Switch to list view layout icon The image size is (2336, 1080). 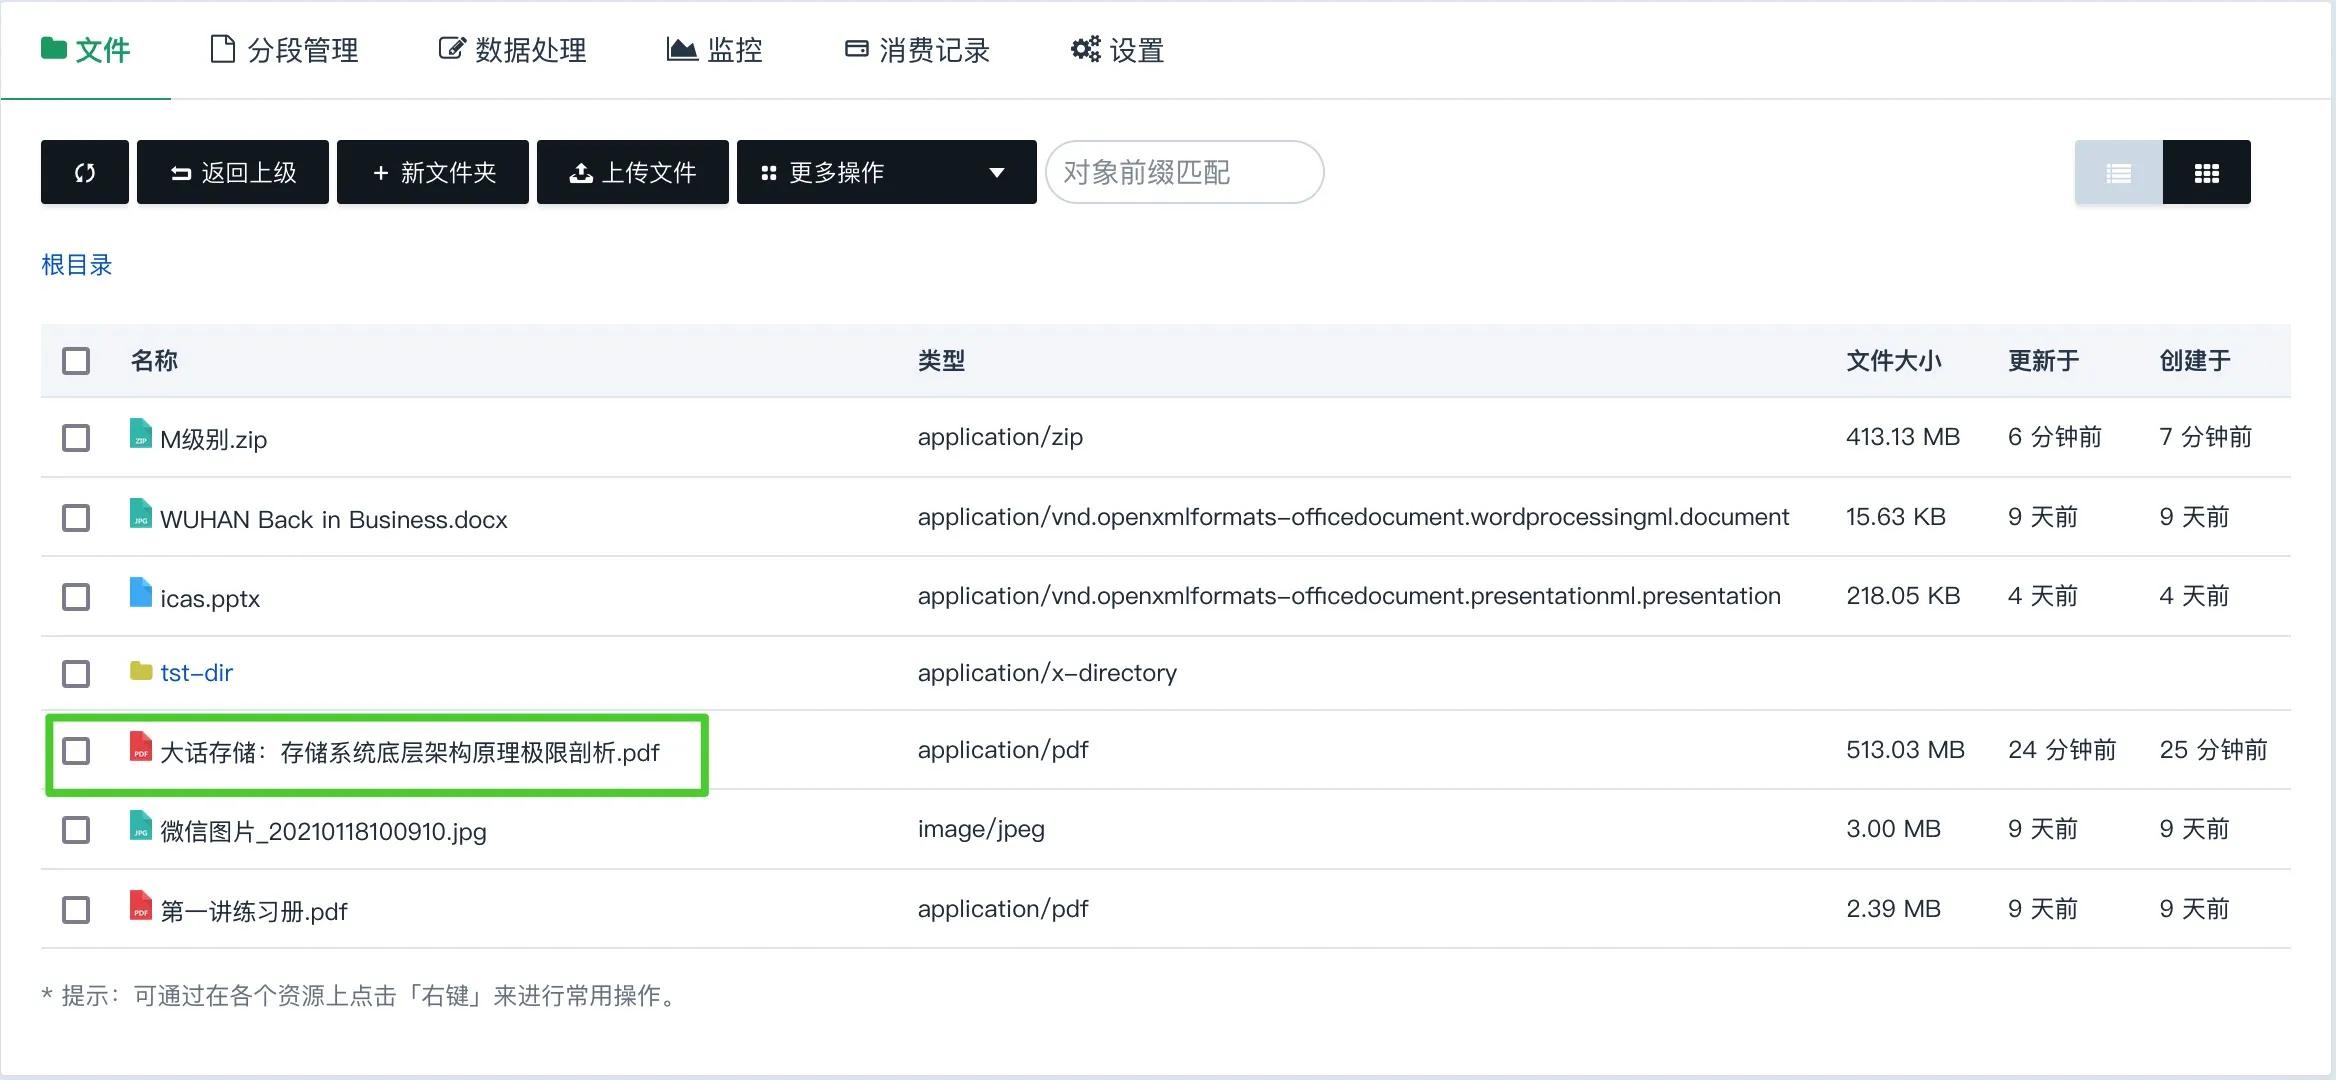(2118, 171)
